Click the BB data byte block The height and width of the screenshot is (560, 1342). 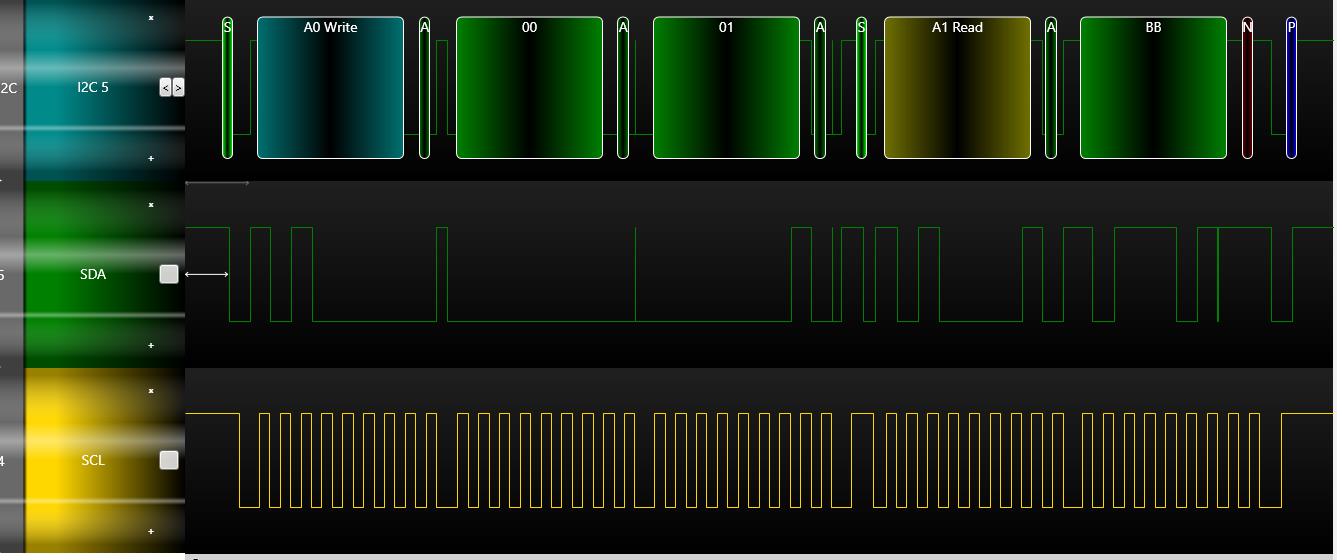pyautogui.click(x=1153, y=88)
